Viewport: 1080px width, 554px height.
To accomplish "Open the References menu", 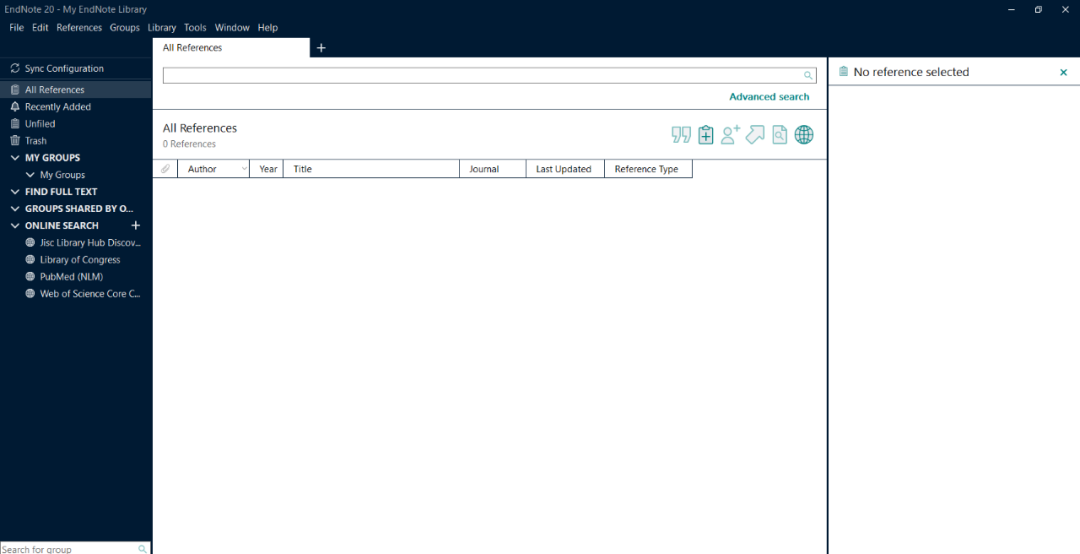I will (79, 28).
